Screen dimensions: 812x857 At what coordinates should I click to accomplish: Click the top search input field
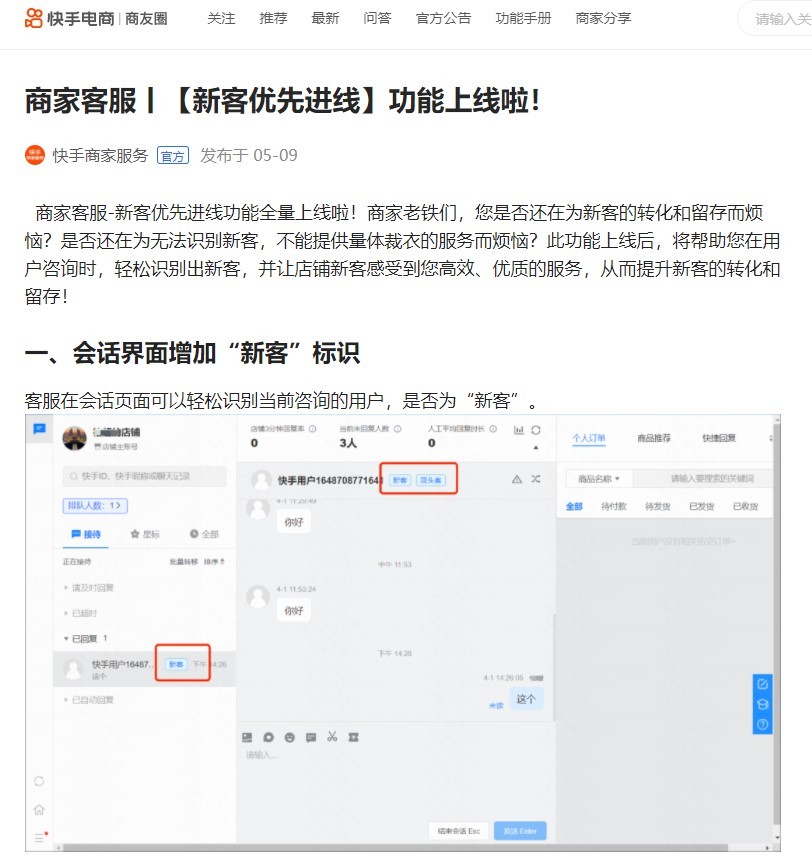coord(776,19)
